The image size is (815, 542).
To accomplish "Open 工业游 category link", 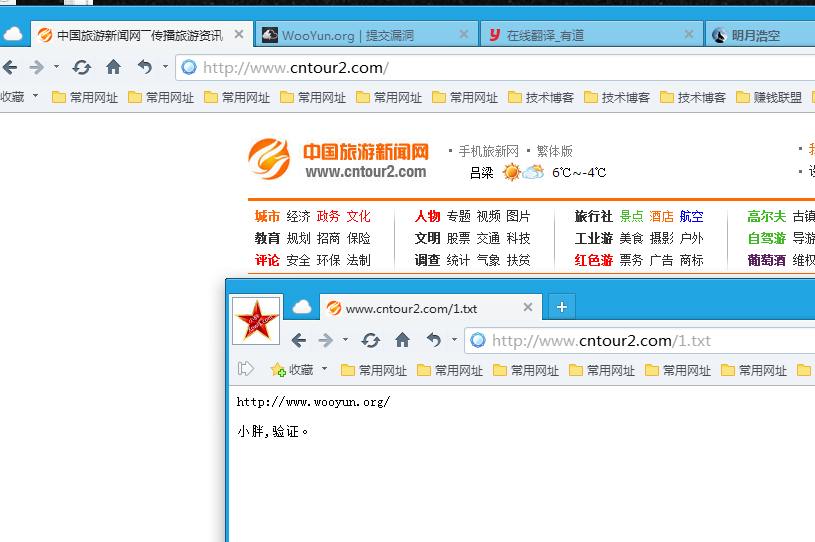I will [594, 239].
